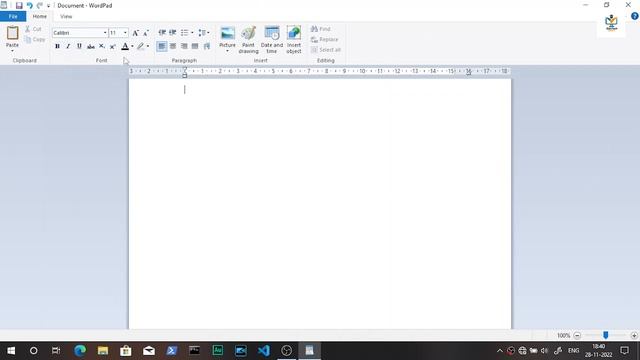640x360 pixels.
Task: Switch to the Home tab
Action: point(40,16)
